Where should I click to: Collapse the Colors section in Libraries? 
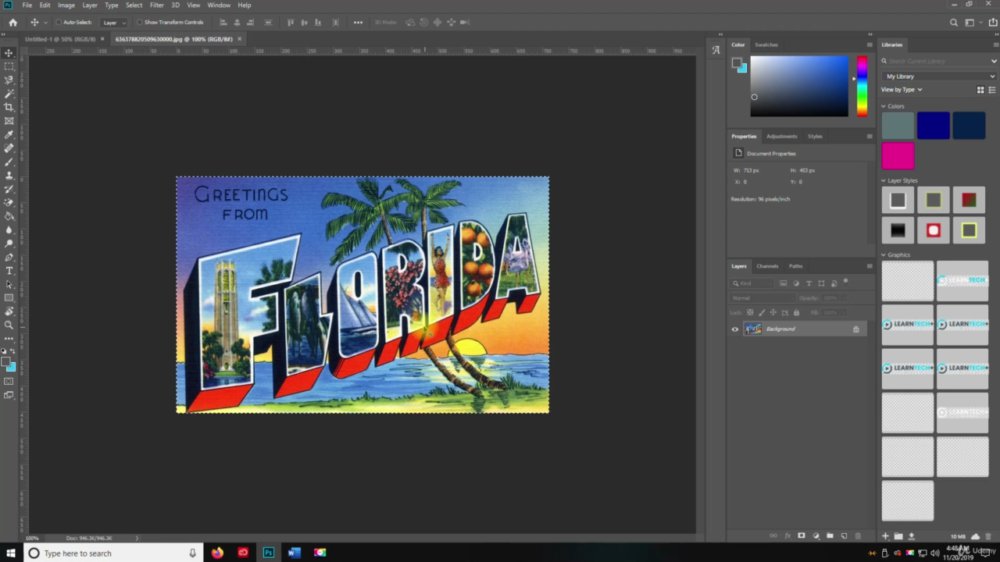pos(884,107)
